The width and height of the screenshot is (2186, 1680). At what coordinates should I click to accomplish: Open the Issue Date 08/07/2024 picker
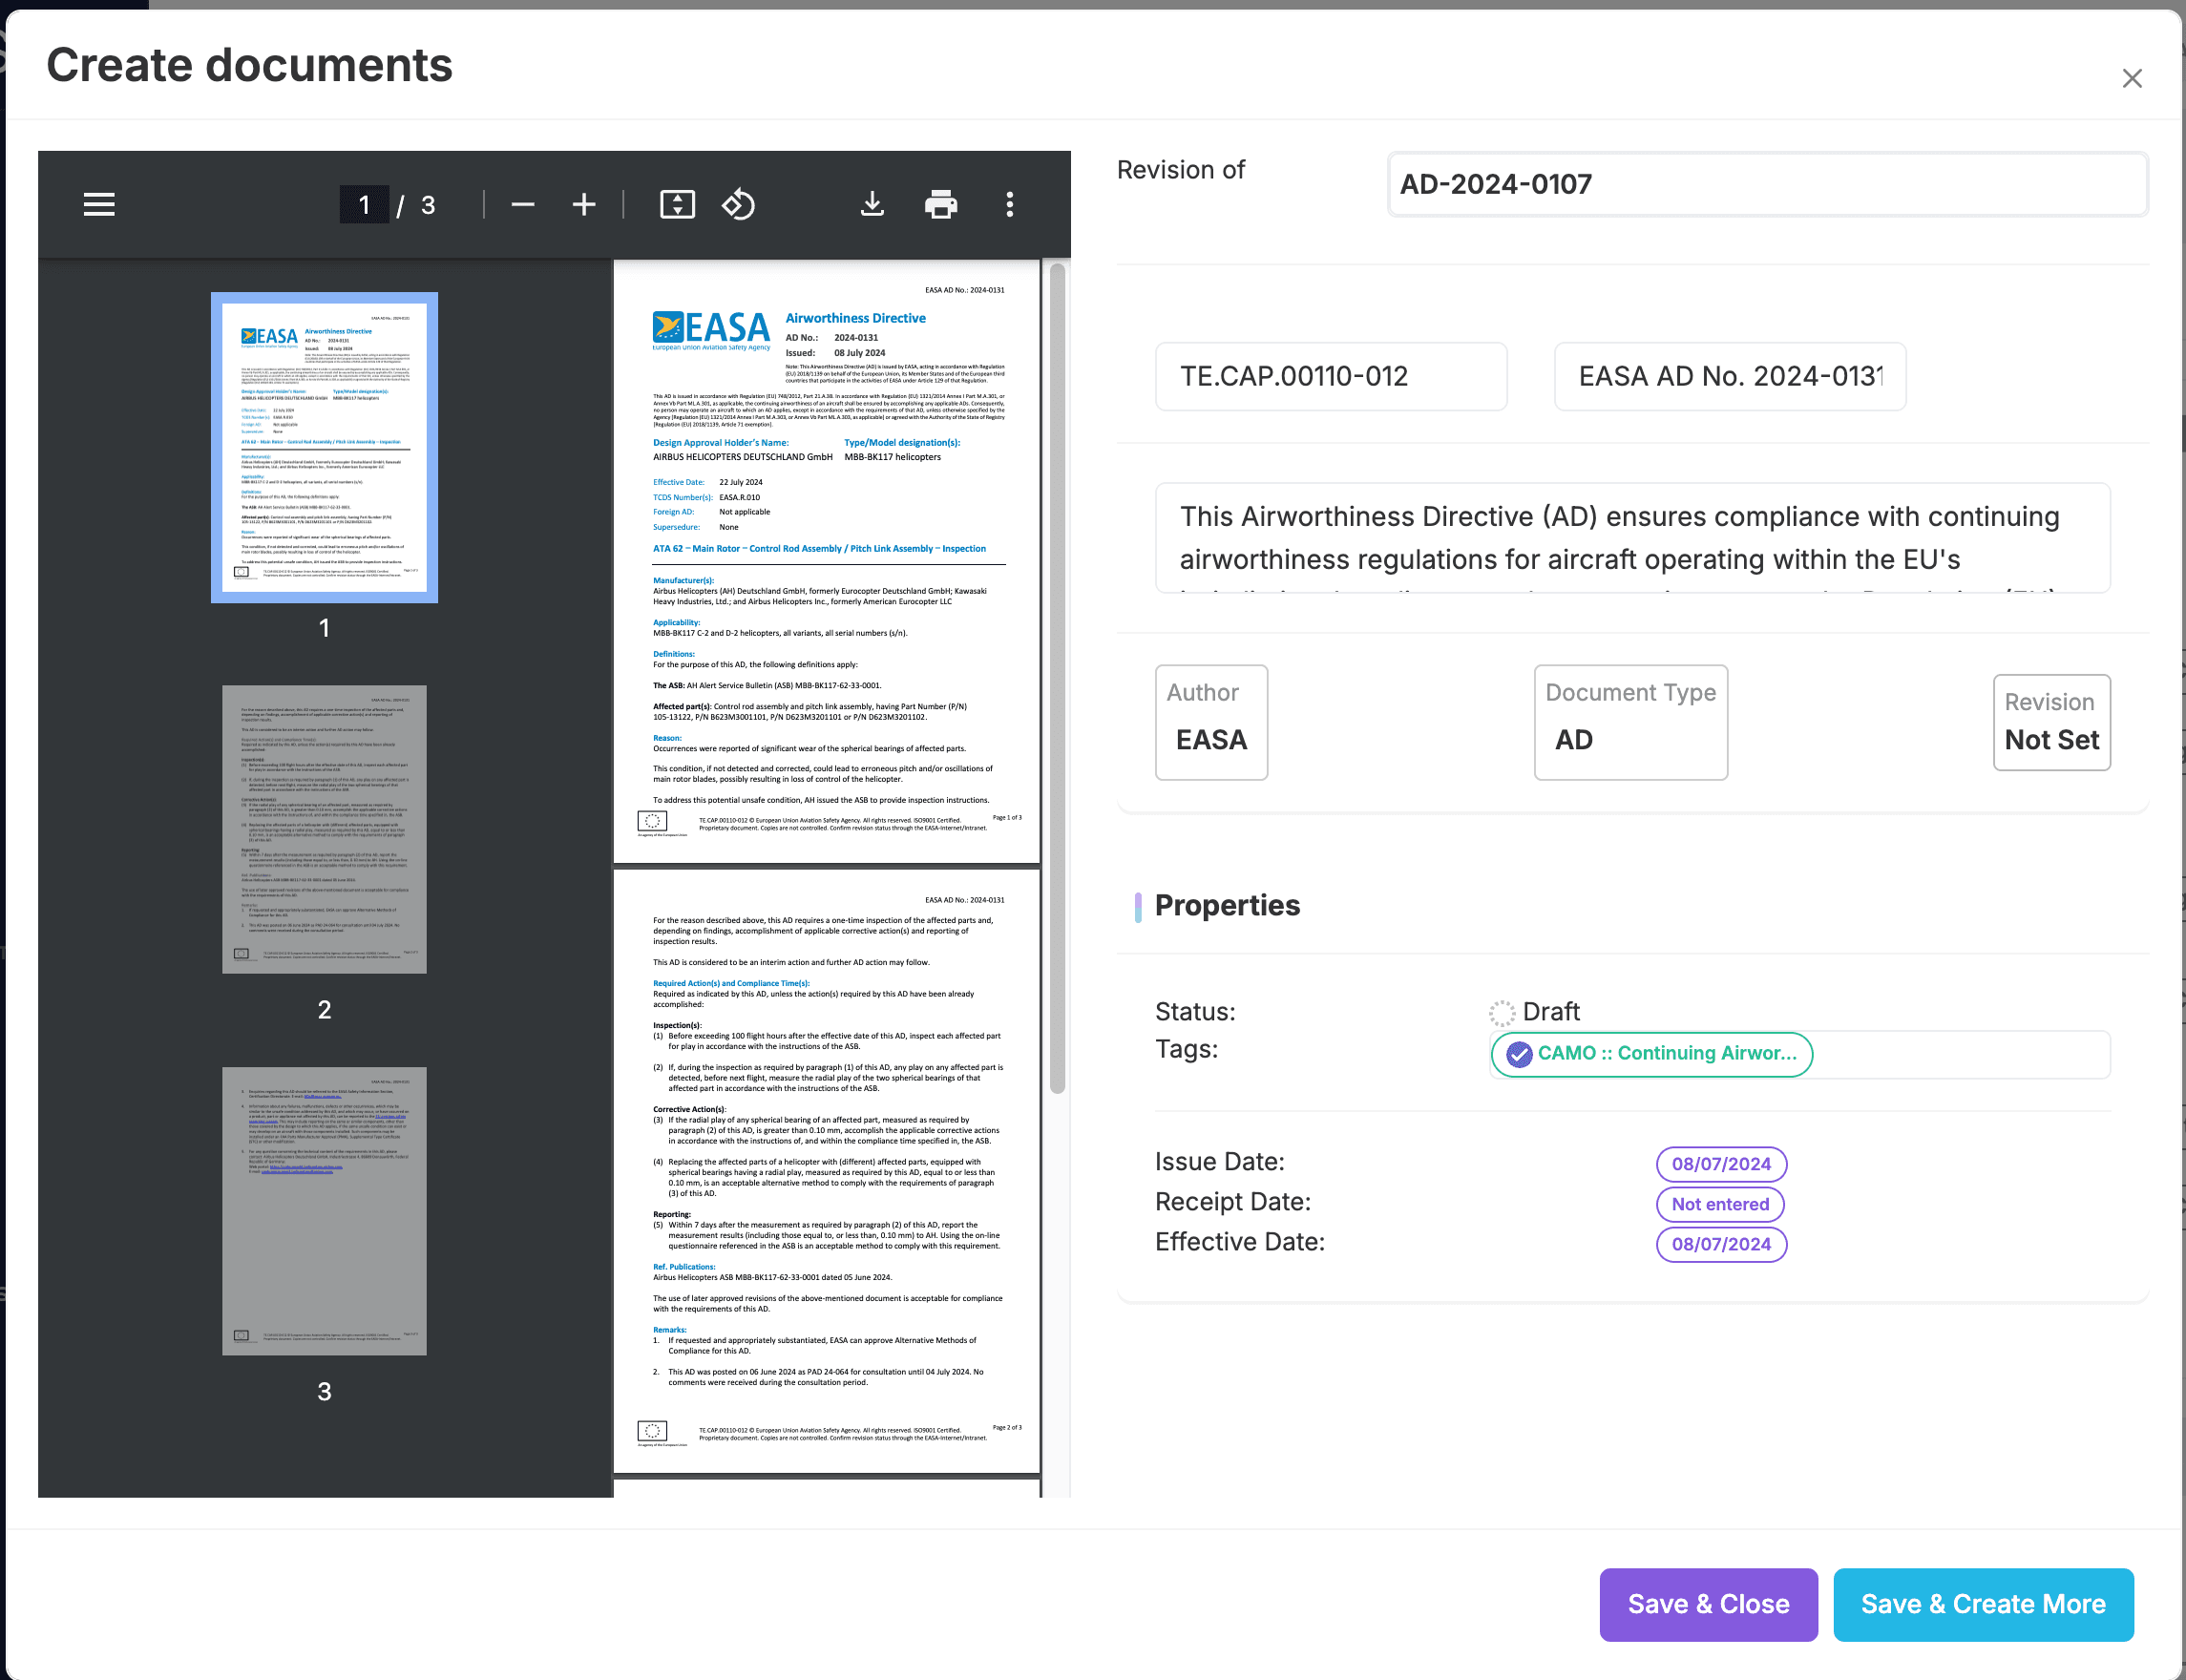(x=1720, y=1164)
